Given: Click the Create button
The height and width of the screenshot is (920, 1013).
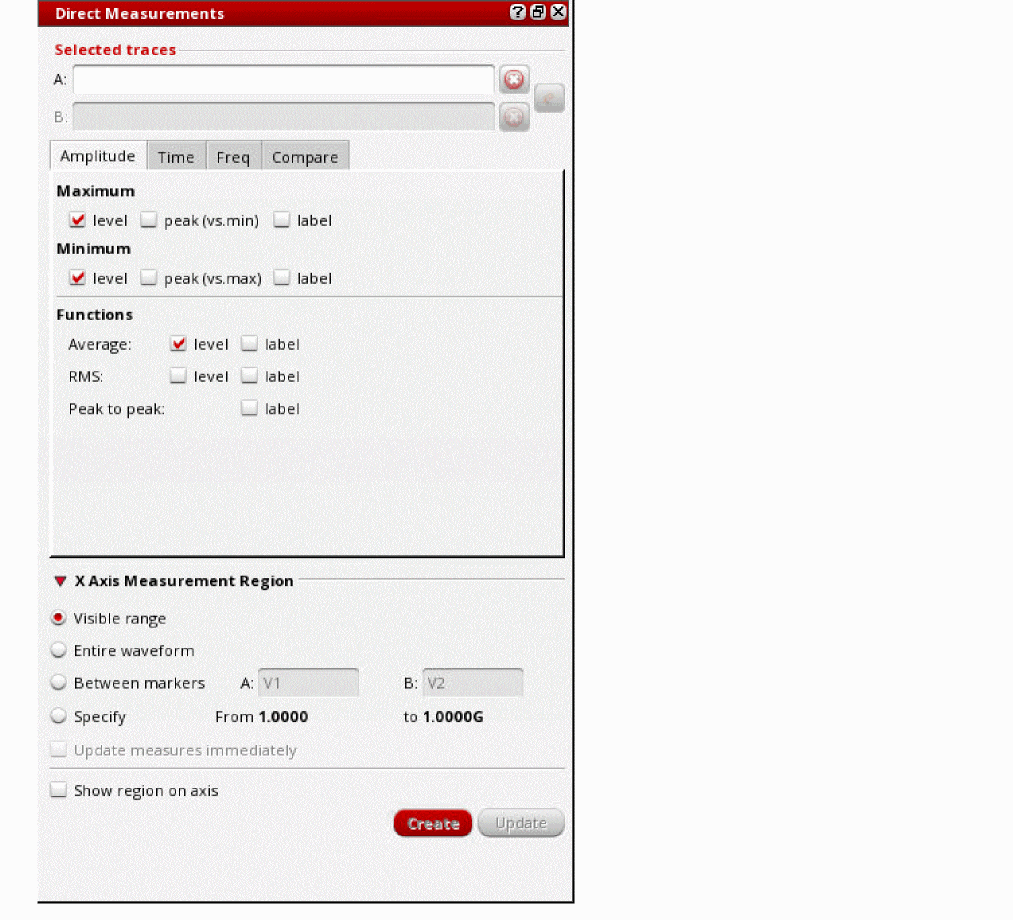Looking at the screenshot, I should 433,824.
